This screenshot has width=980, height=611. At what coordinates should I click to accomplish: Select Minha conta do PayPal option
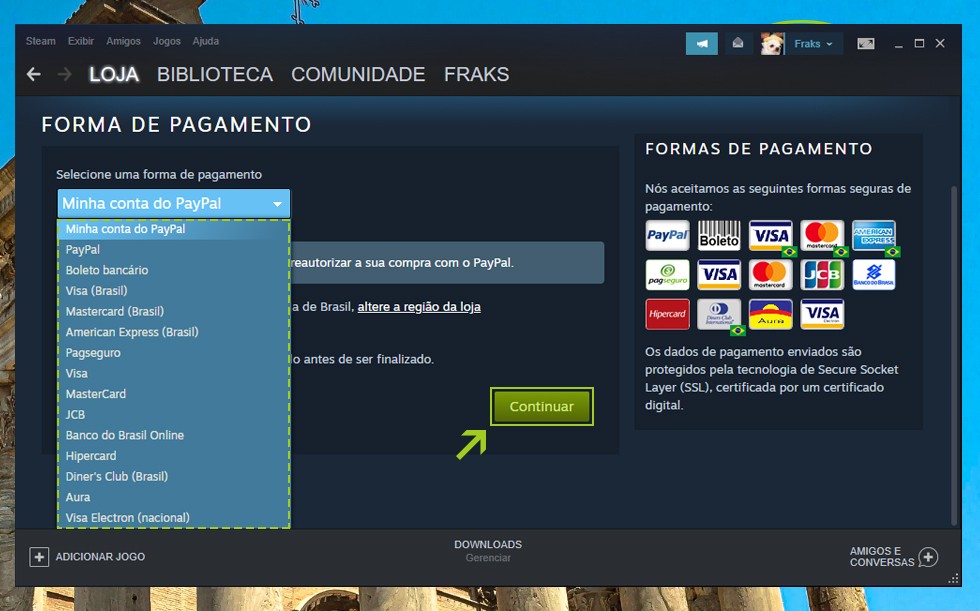[x=173, y=229]
